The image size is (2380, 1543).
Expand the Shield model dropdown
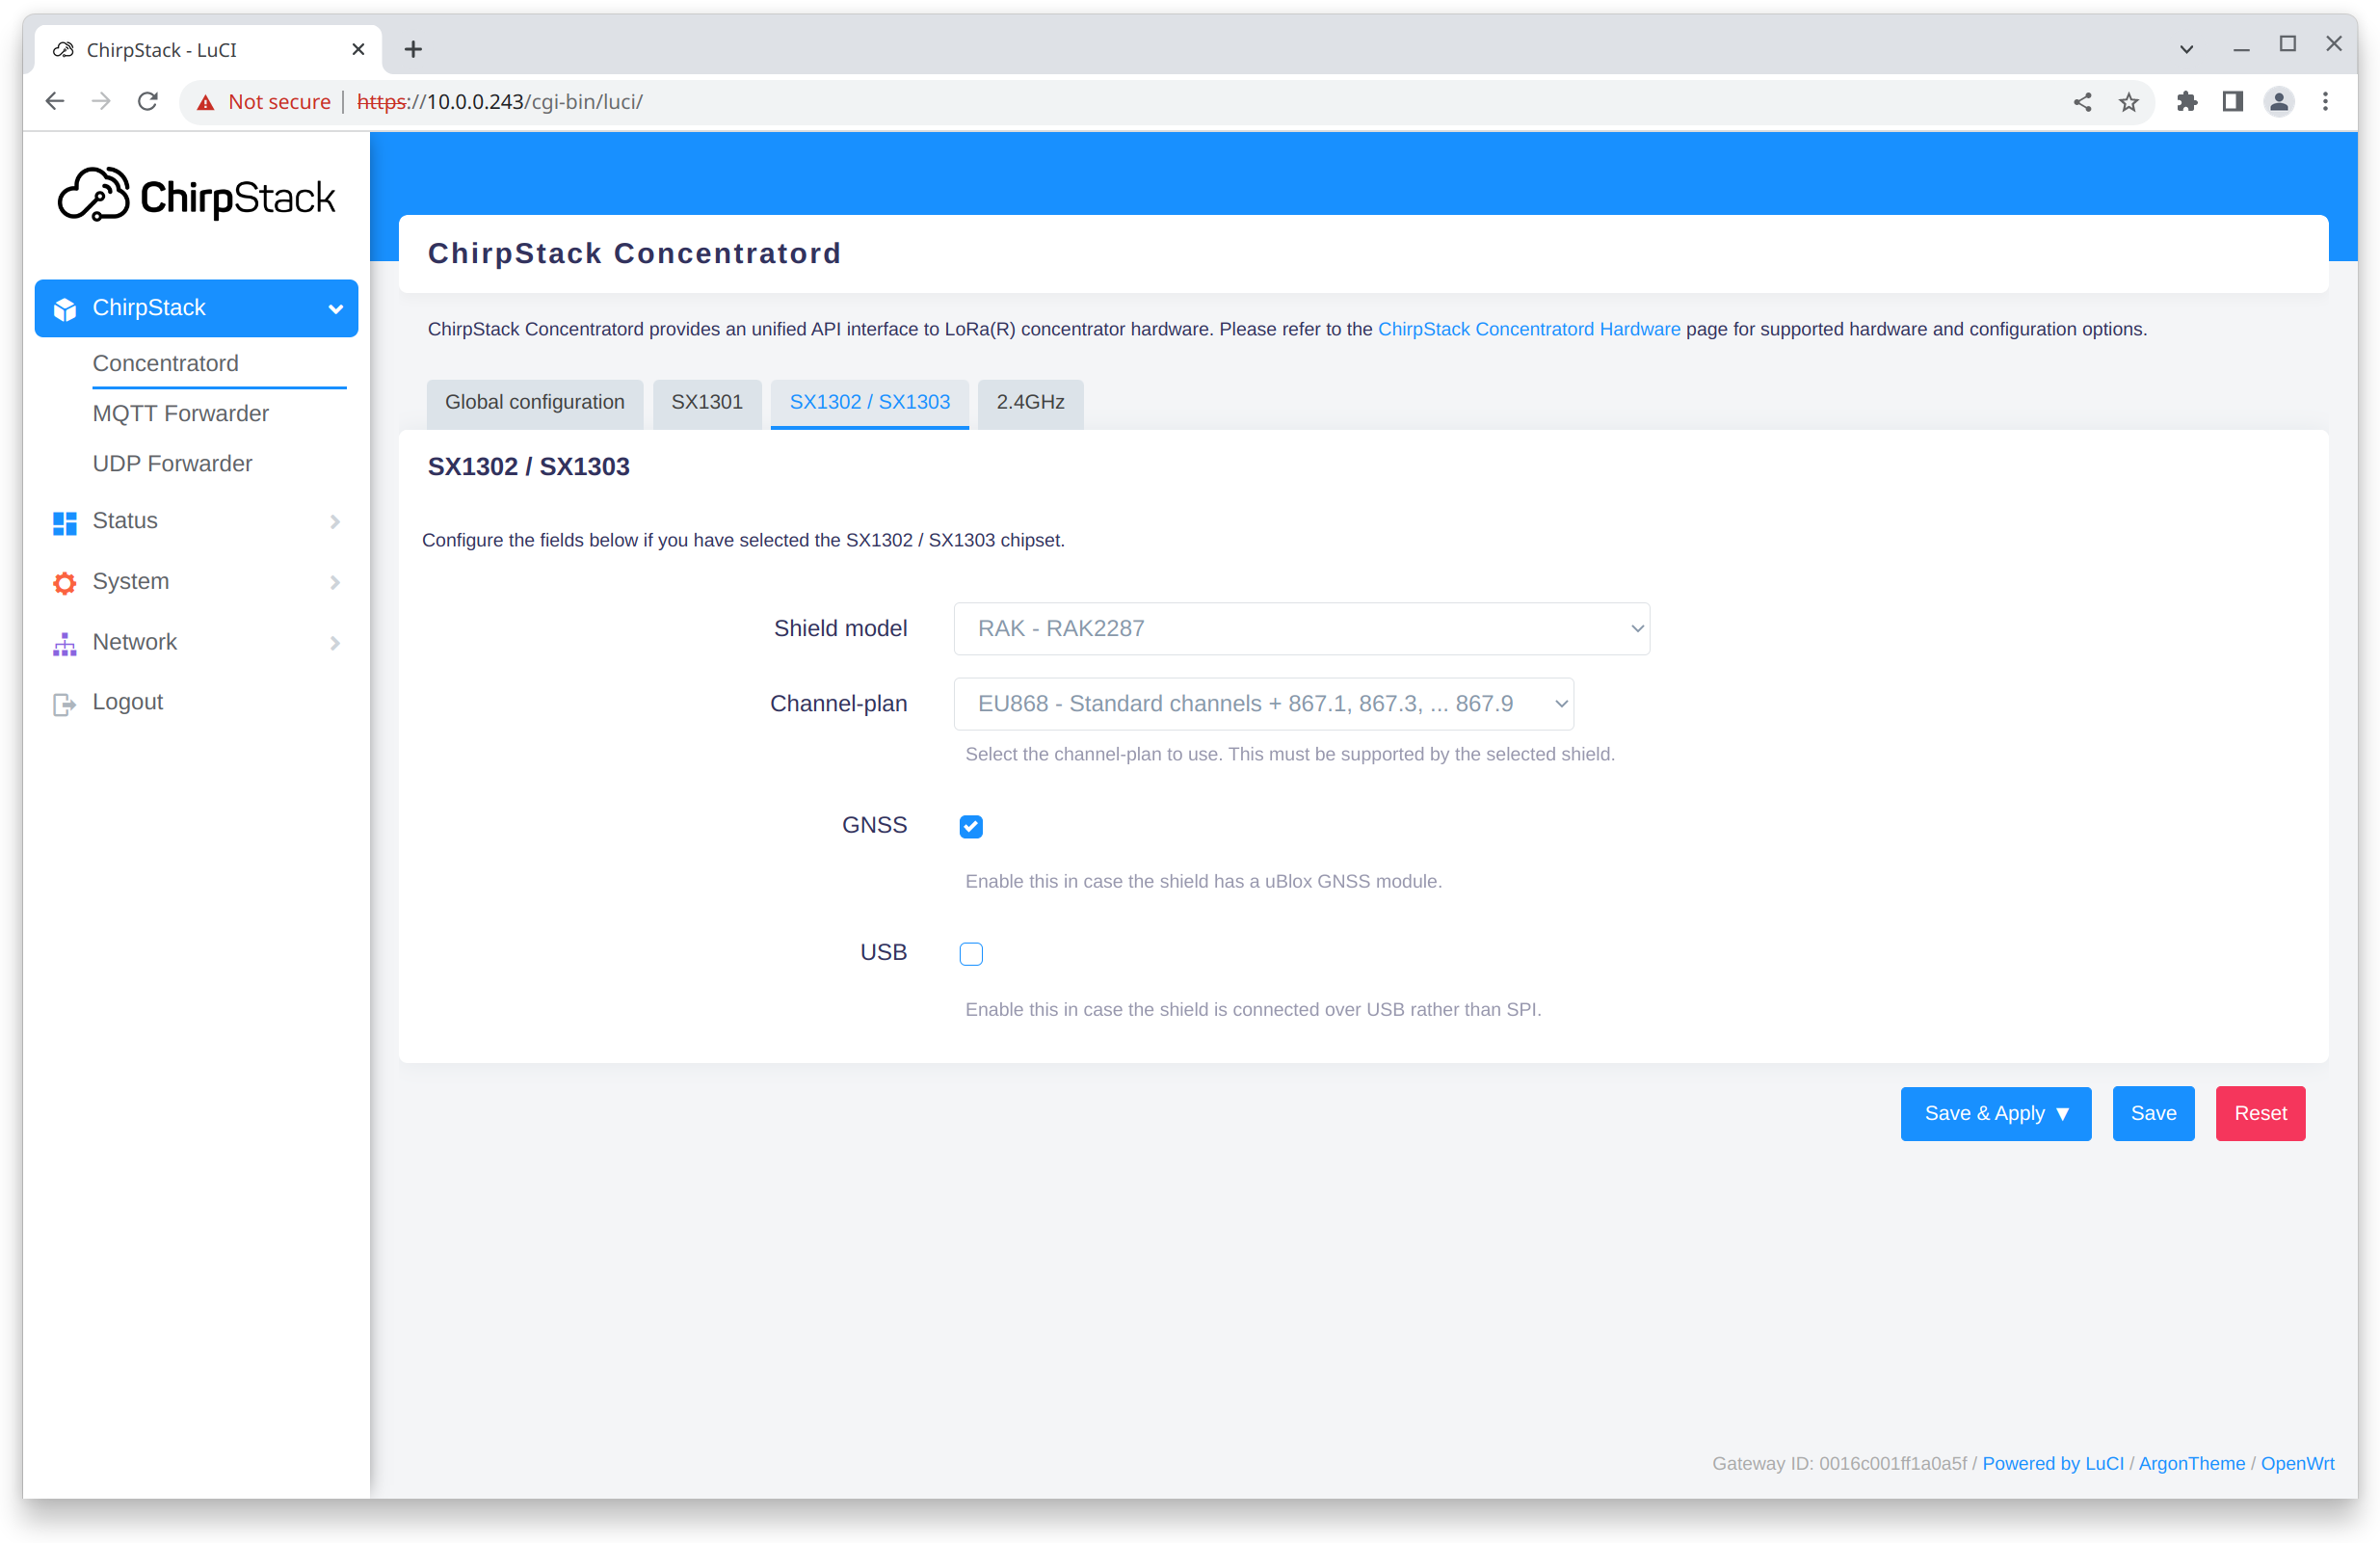(1303, 628)
